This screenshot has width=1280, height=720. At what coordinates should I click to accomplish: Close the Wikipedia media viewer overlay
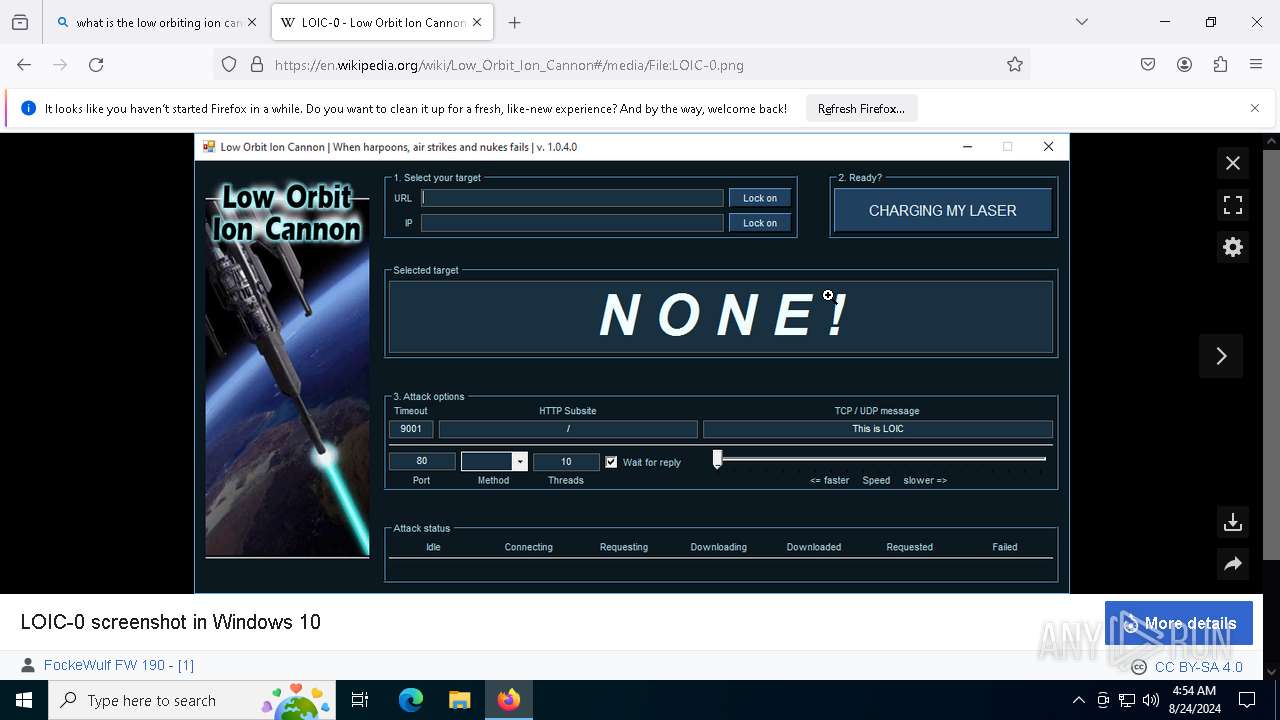click(1233, 163)
